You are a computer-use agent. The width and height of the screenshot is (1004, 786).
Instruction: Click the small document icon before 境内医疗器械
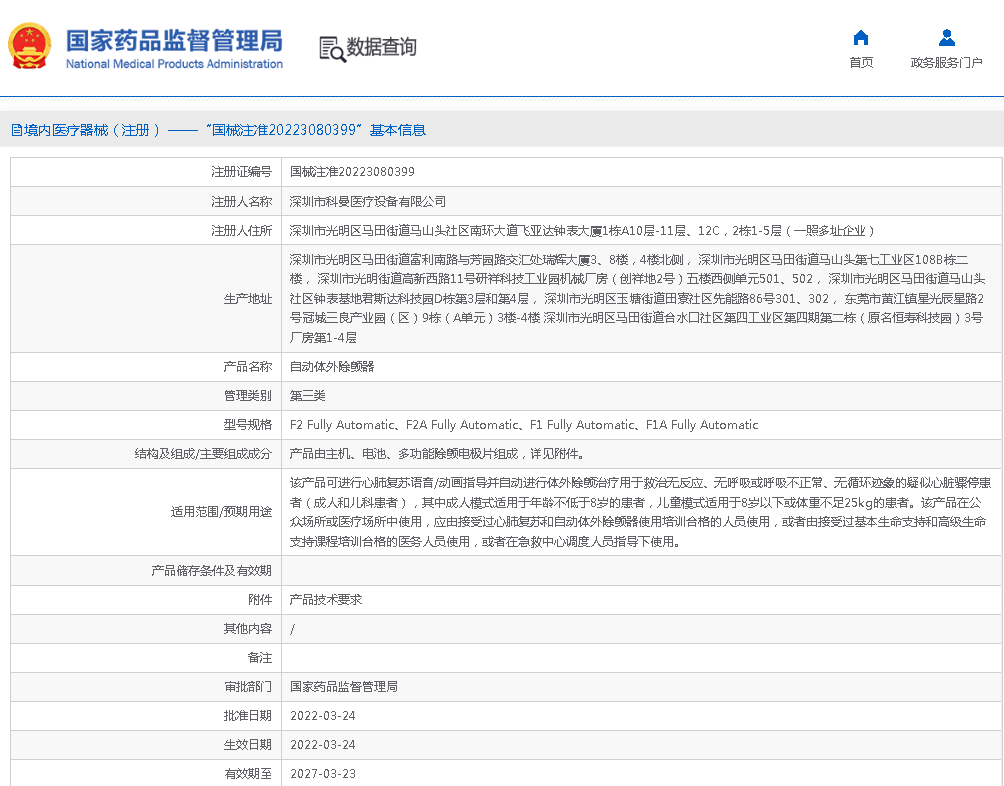[x=16, y=130]
